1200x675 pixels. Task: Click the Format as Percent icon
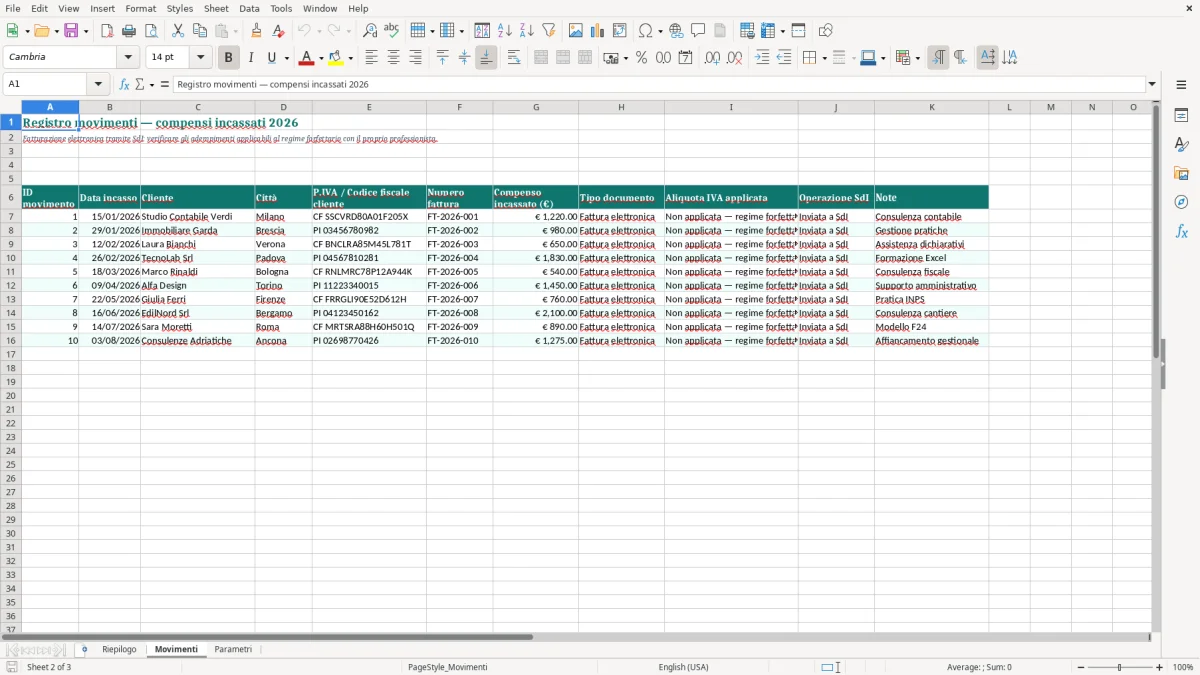(642, 58)
